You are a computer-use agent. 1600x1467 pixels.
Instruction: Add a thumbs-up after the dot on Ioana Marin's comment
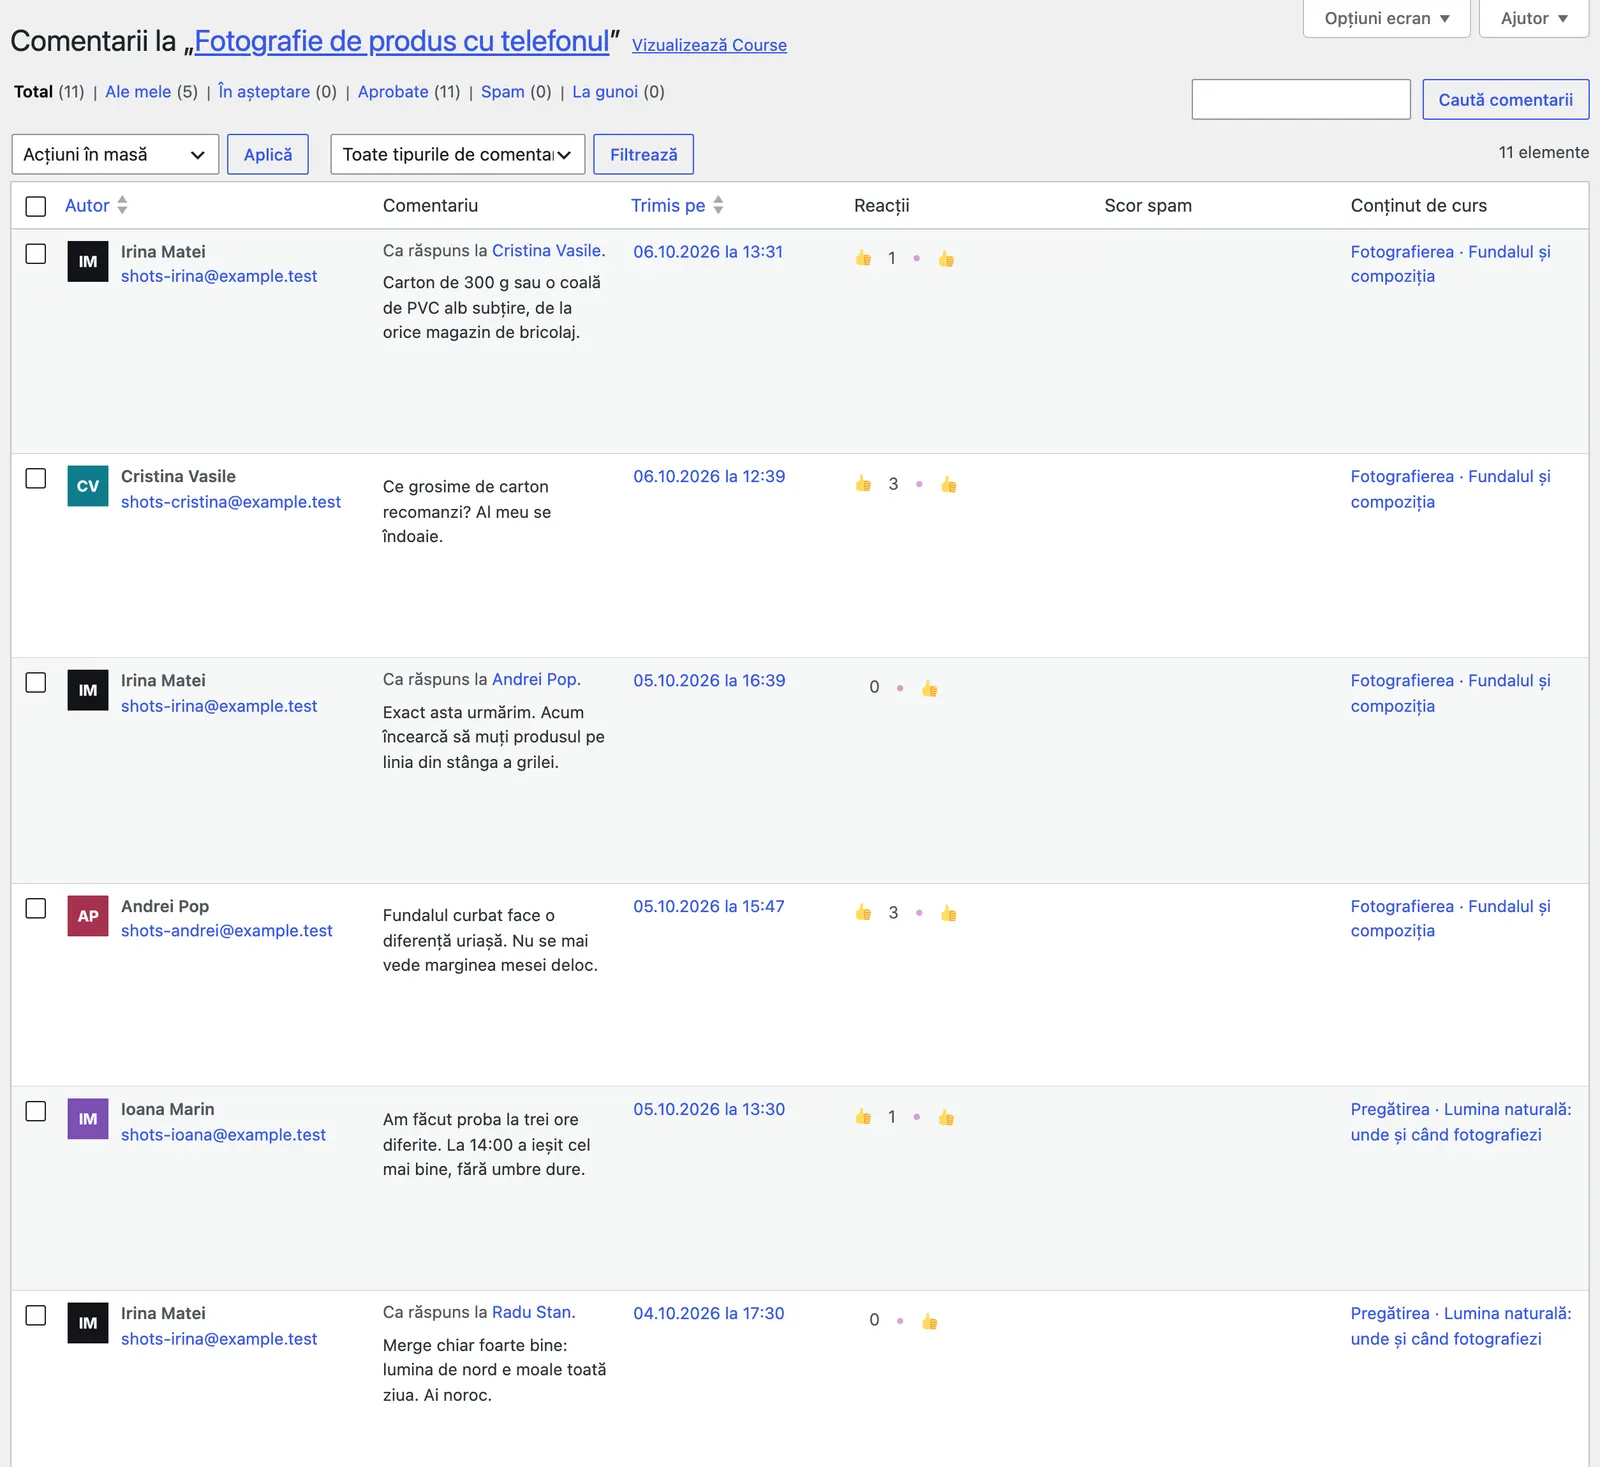pos(946,1117)
